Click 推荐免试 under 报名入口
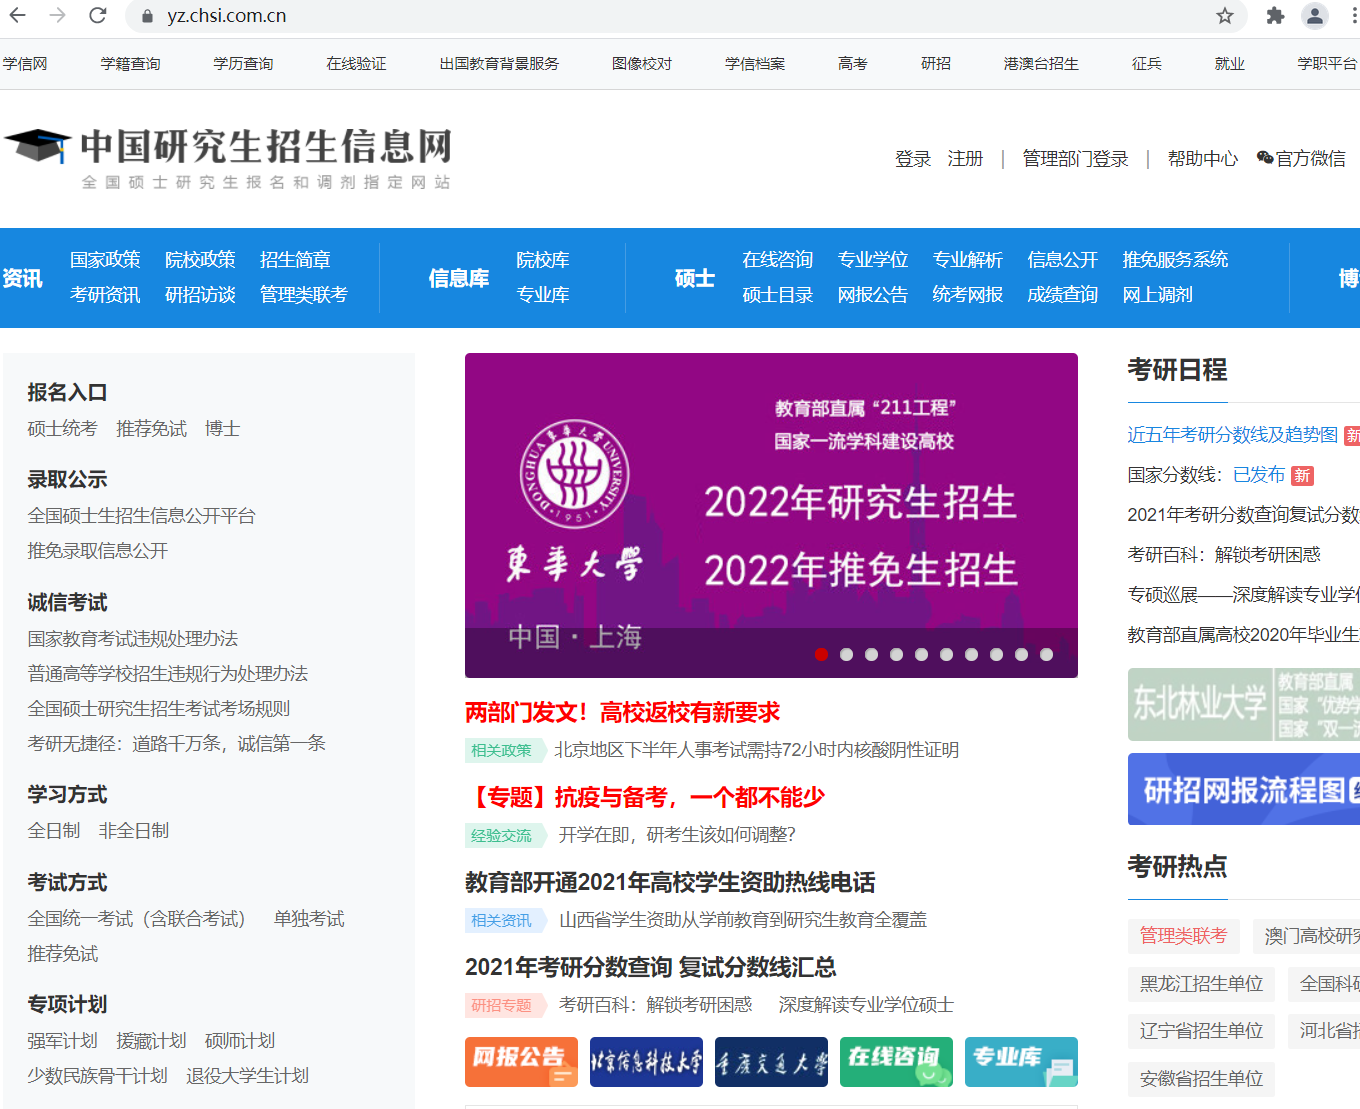Screen dimensions: 1360x1109 point(151,429)
